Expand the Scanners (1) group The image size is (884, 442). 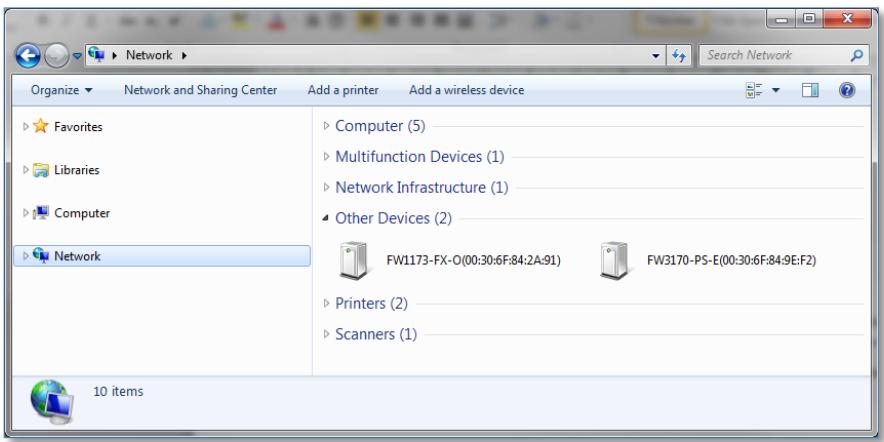point(326,334)
